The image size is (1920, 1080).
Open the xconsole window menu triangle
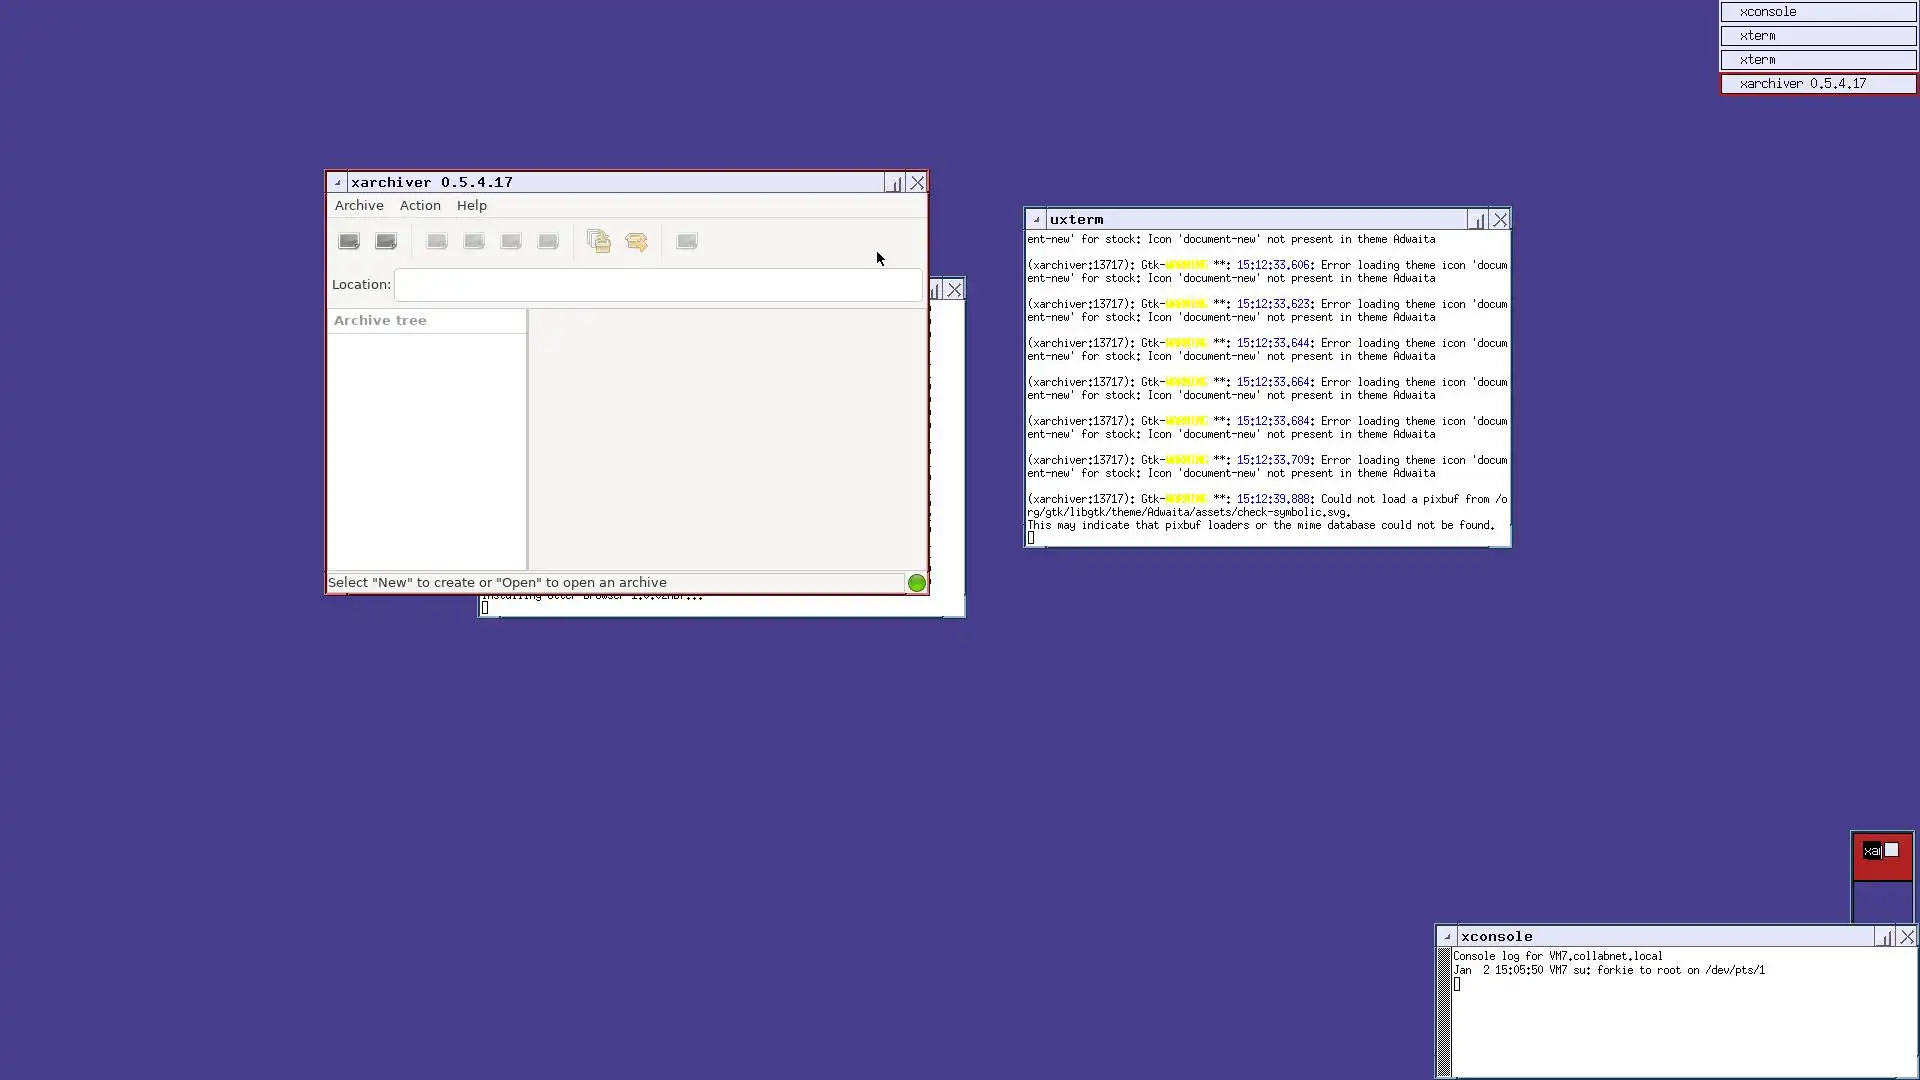1447,937
